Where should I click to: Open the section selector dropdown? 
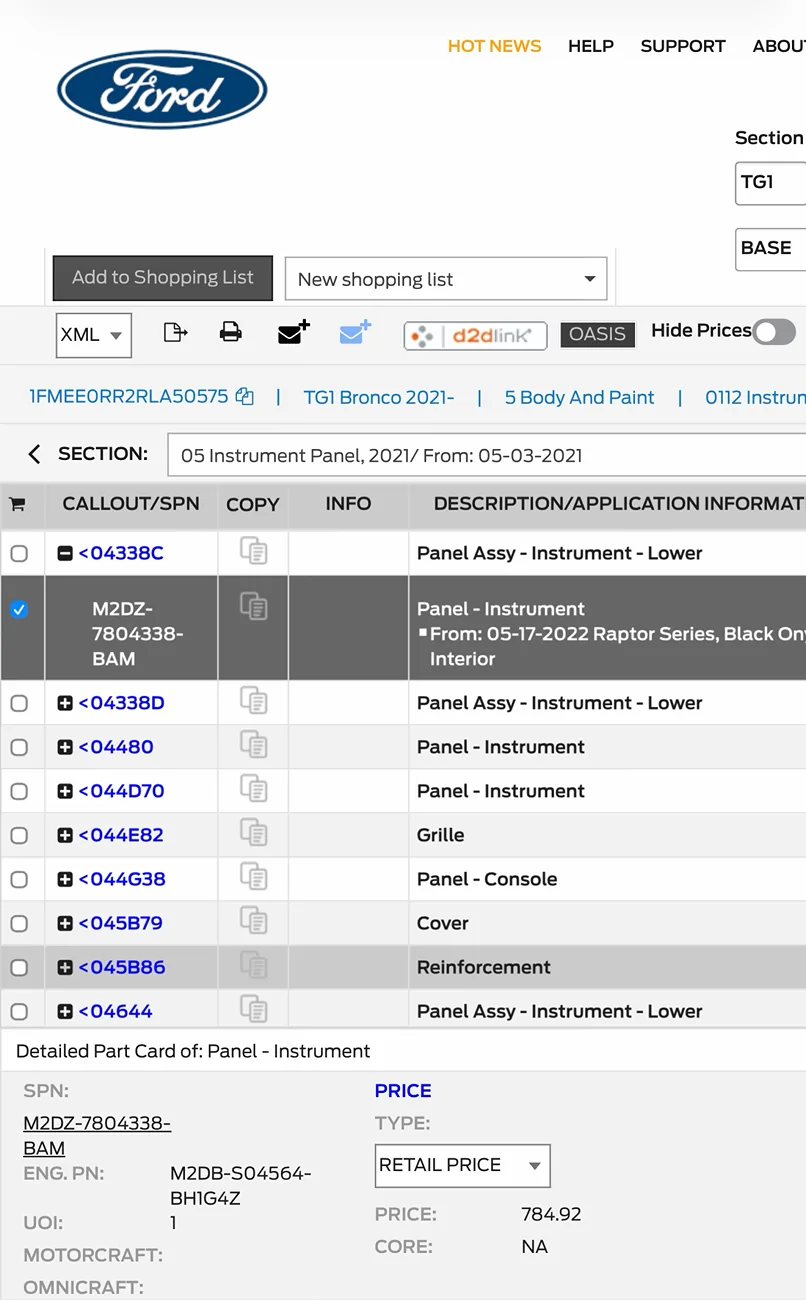pyautogui.click(x=486, y=455)
